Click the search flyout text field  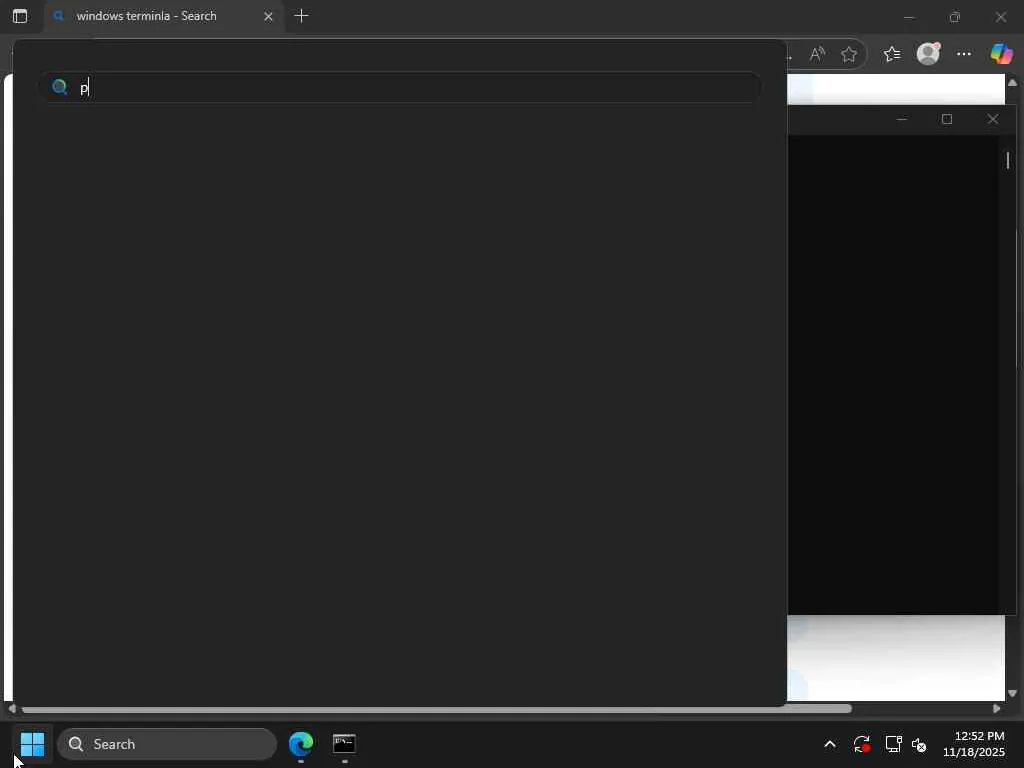click(x=400, y=87)
